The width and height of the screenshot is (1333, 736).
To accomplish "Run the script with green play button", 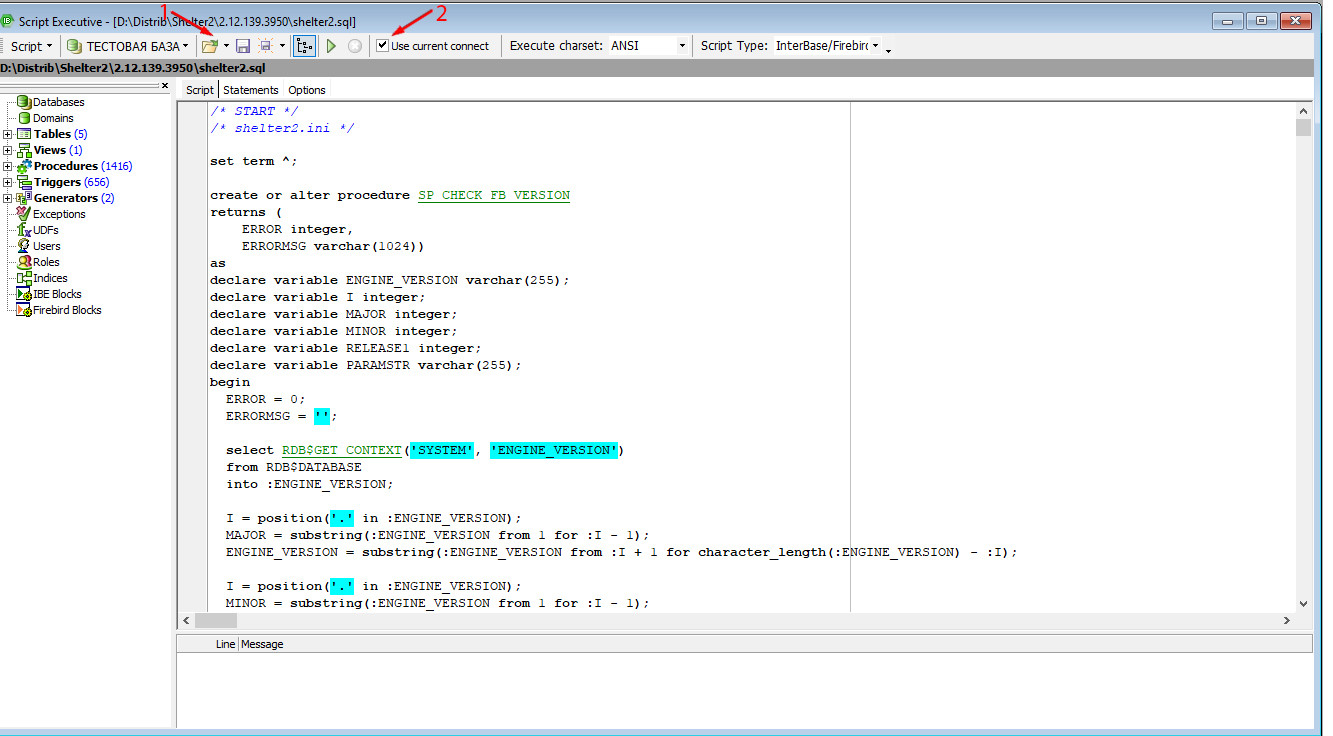I will pos(331,46).
